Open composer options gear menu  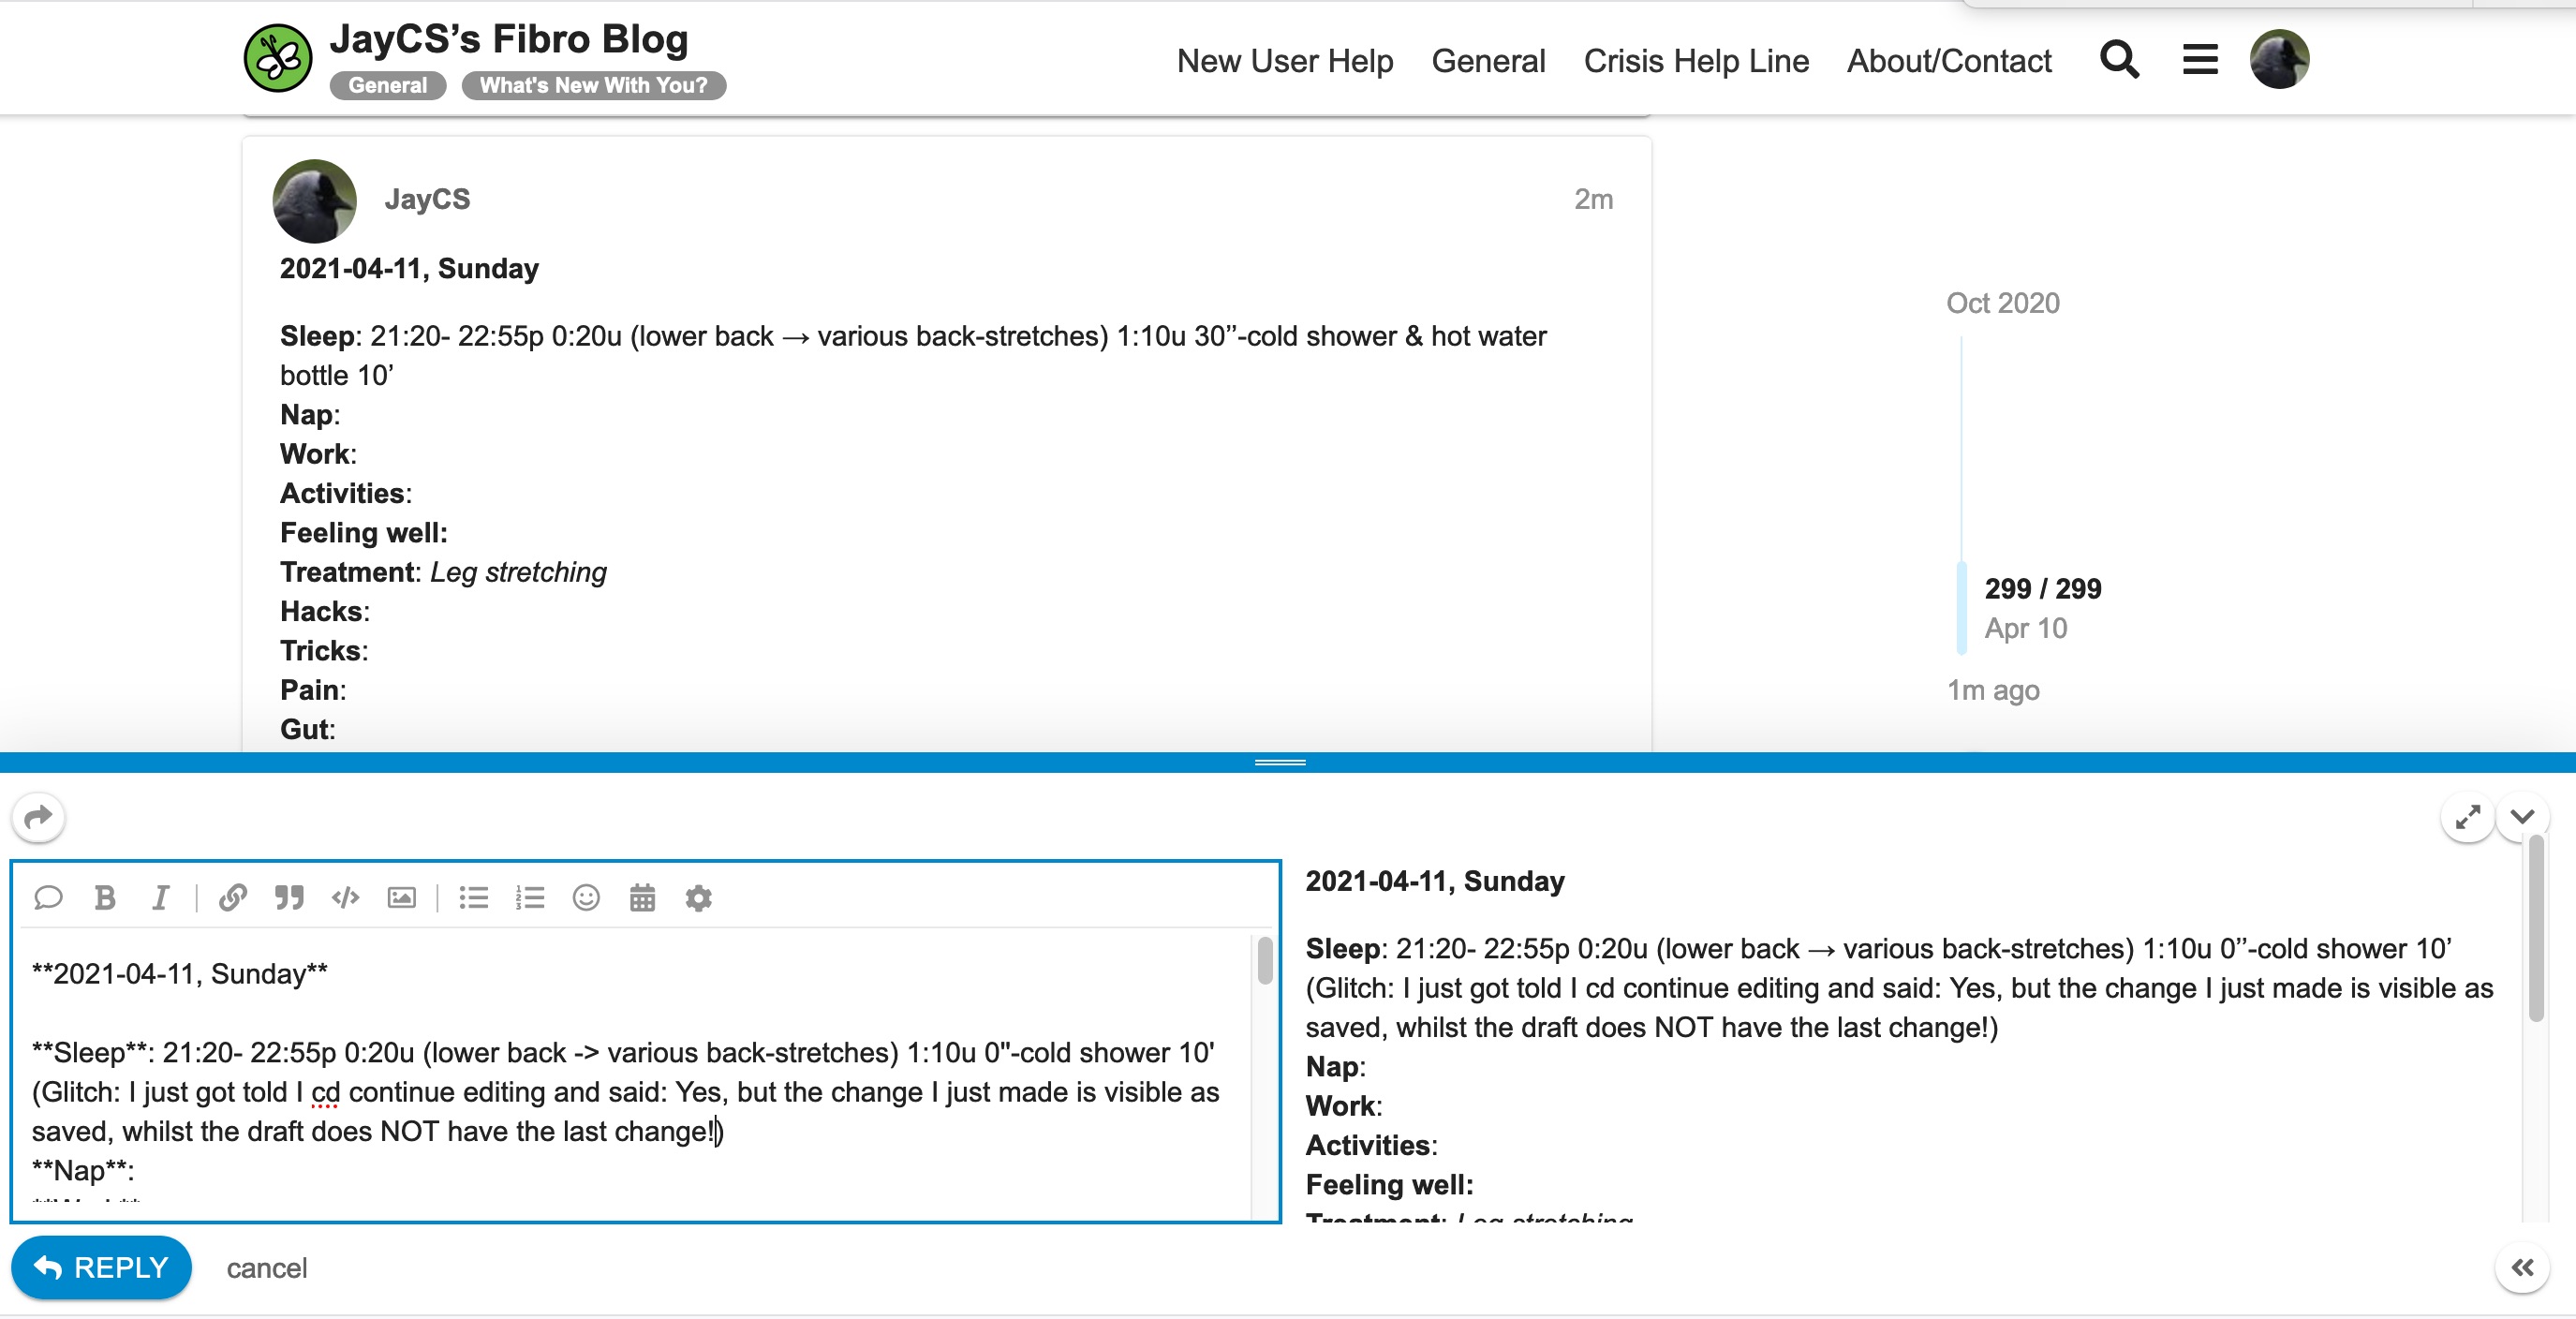pos(699,897)
